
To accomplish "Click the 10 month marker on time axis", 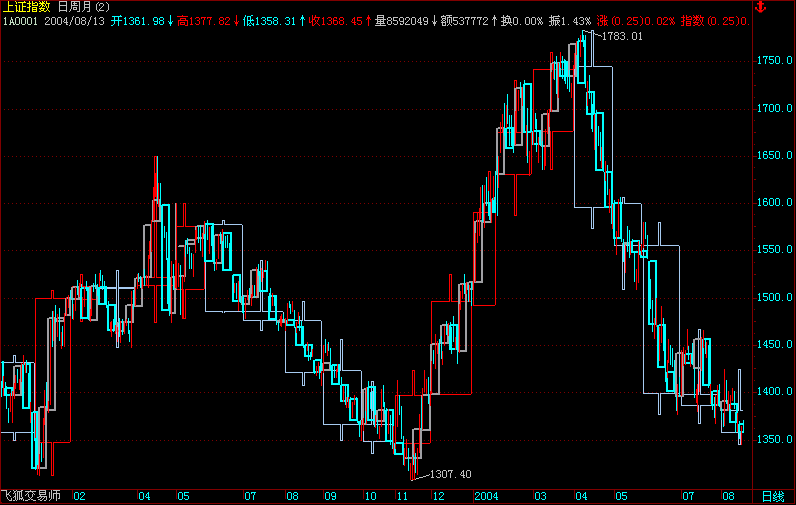I will pyautogui.click(x=371, y=496).
